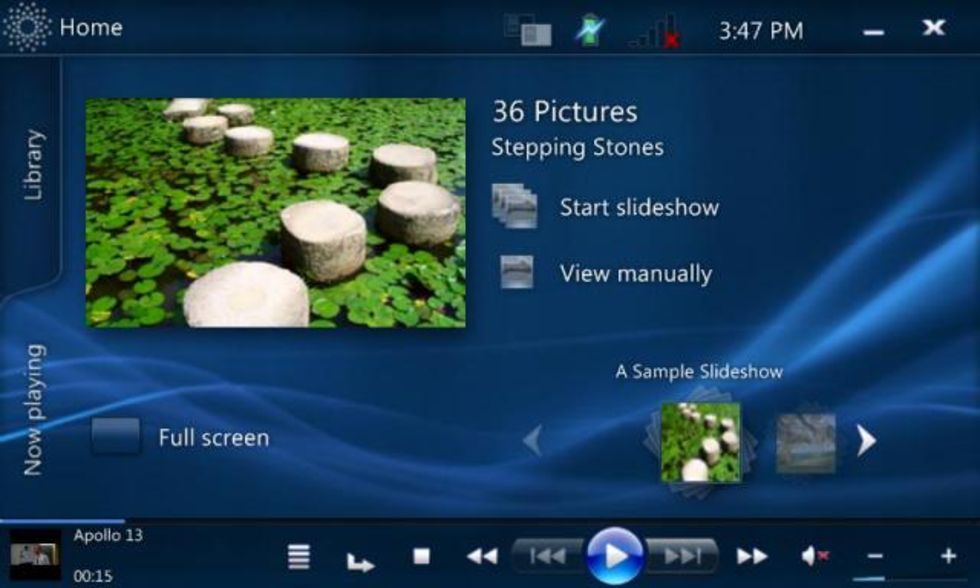Check the battery power status icon
980x588 pixels.
click(589, 30)
